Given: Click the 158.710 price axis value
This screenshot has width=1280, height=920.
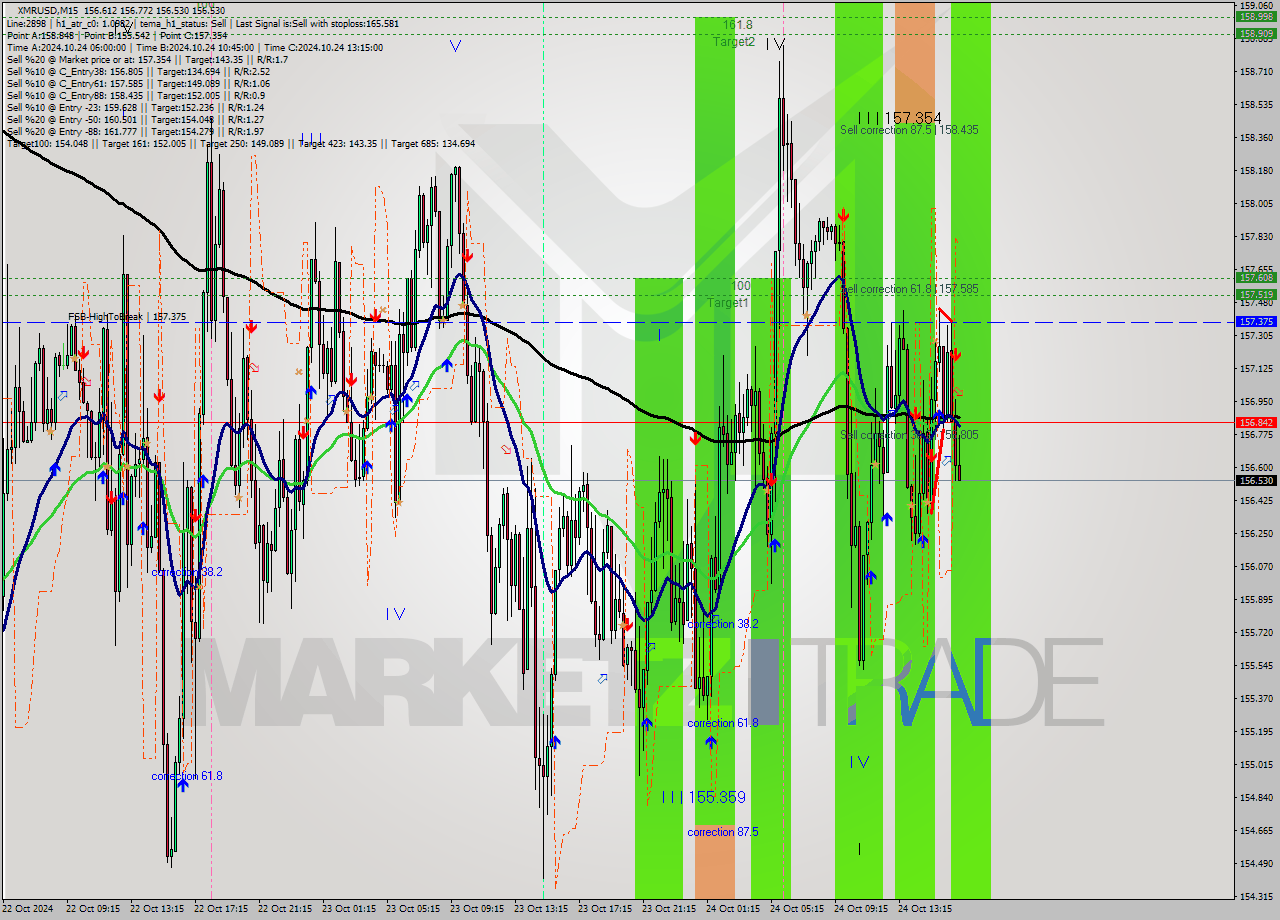Looking at the screenshot, I should click(1256, 71).
